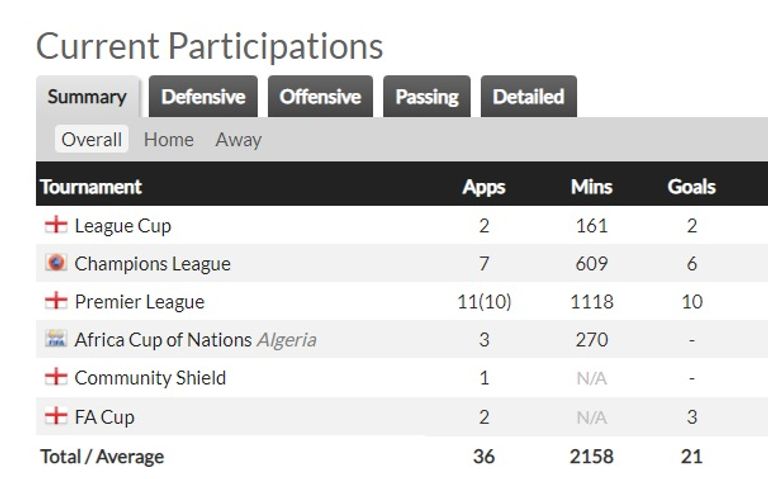768x479 pixels.
Task: Click the FIFA icon beside Africa Cup of Nations
Action: pyautogui.click(x=56, y=339)
